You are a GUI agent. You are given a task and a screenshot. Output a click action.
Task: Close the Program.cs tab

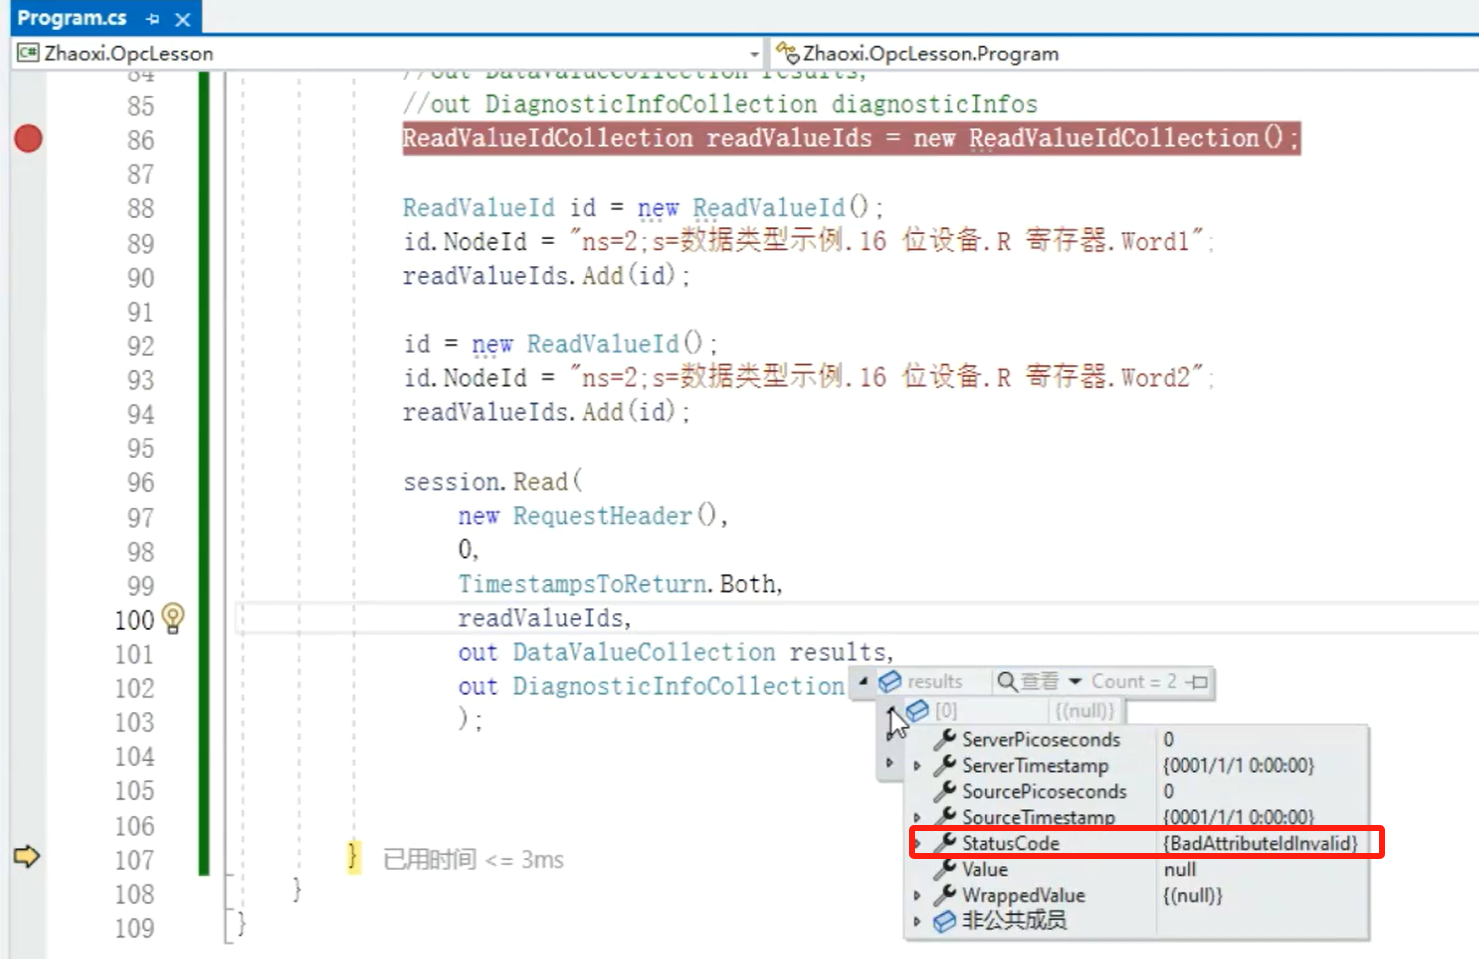pos(182,19)
